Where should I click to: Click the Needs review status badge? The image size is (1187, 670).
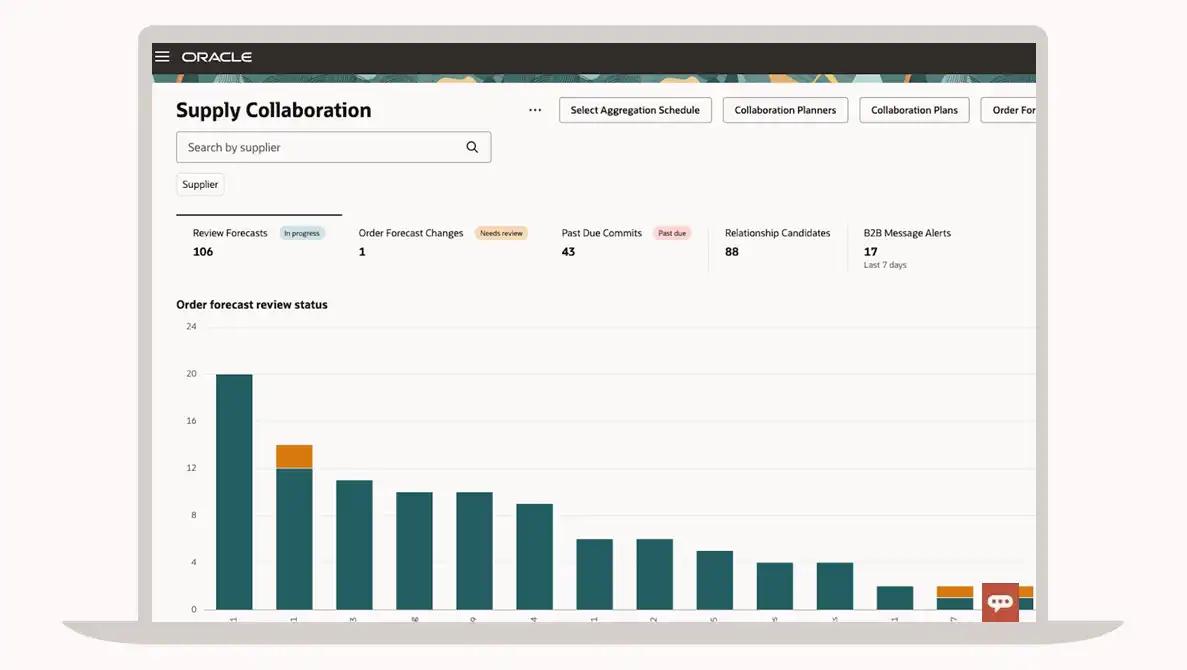[x=501, y=233]
